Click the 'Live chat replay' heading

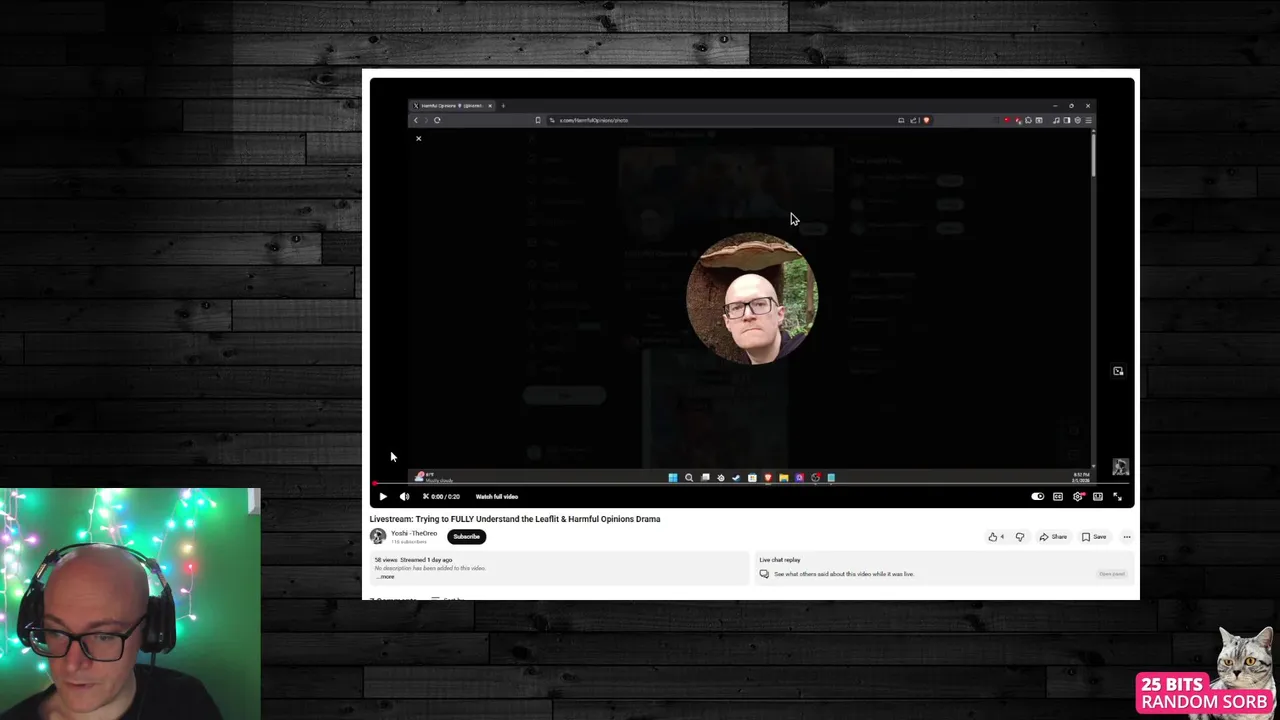click(780, 560)
